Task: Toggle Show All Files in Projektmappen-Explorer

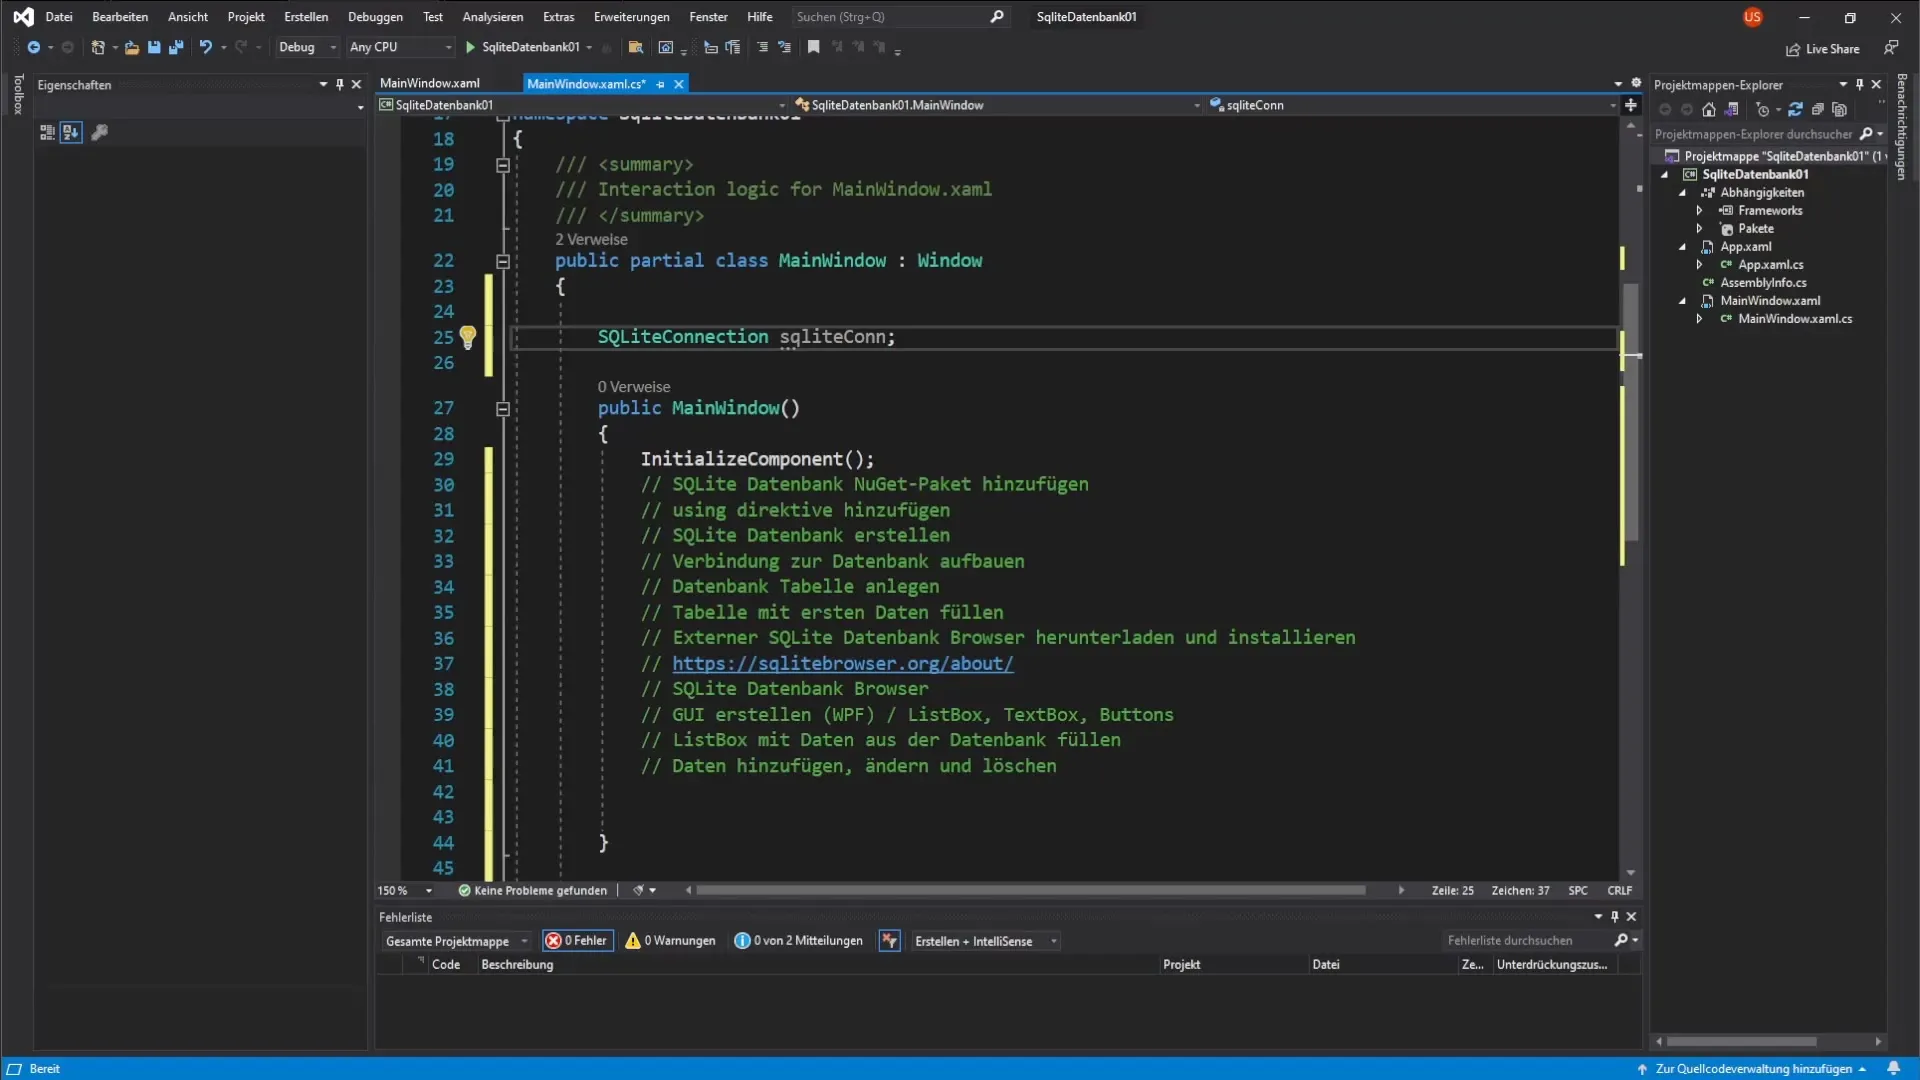Action: [1839, 110]
